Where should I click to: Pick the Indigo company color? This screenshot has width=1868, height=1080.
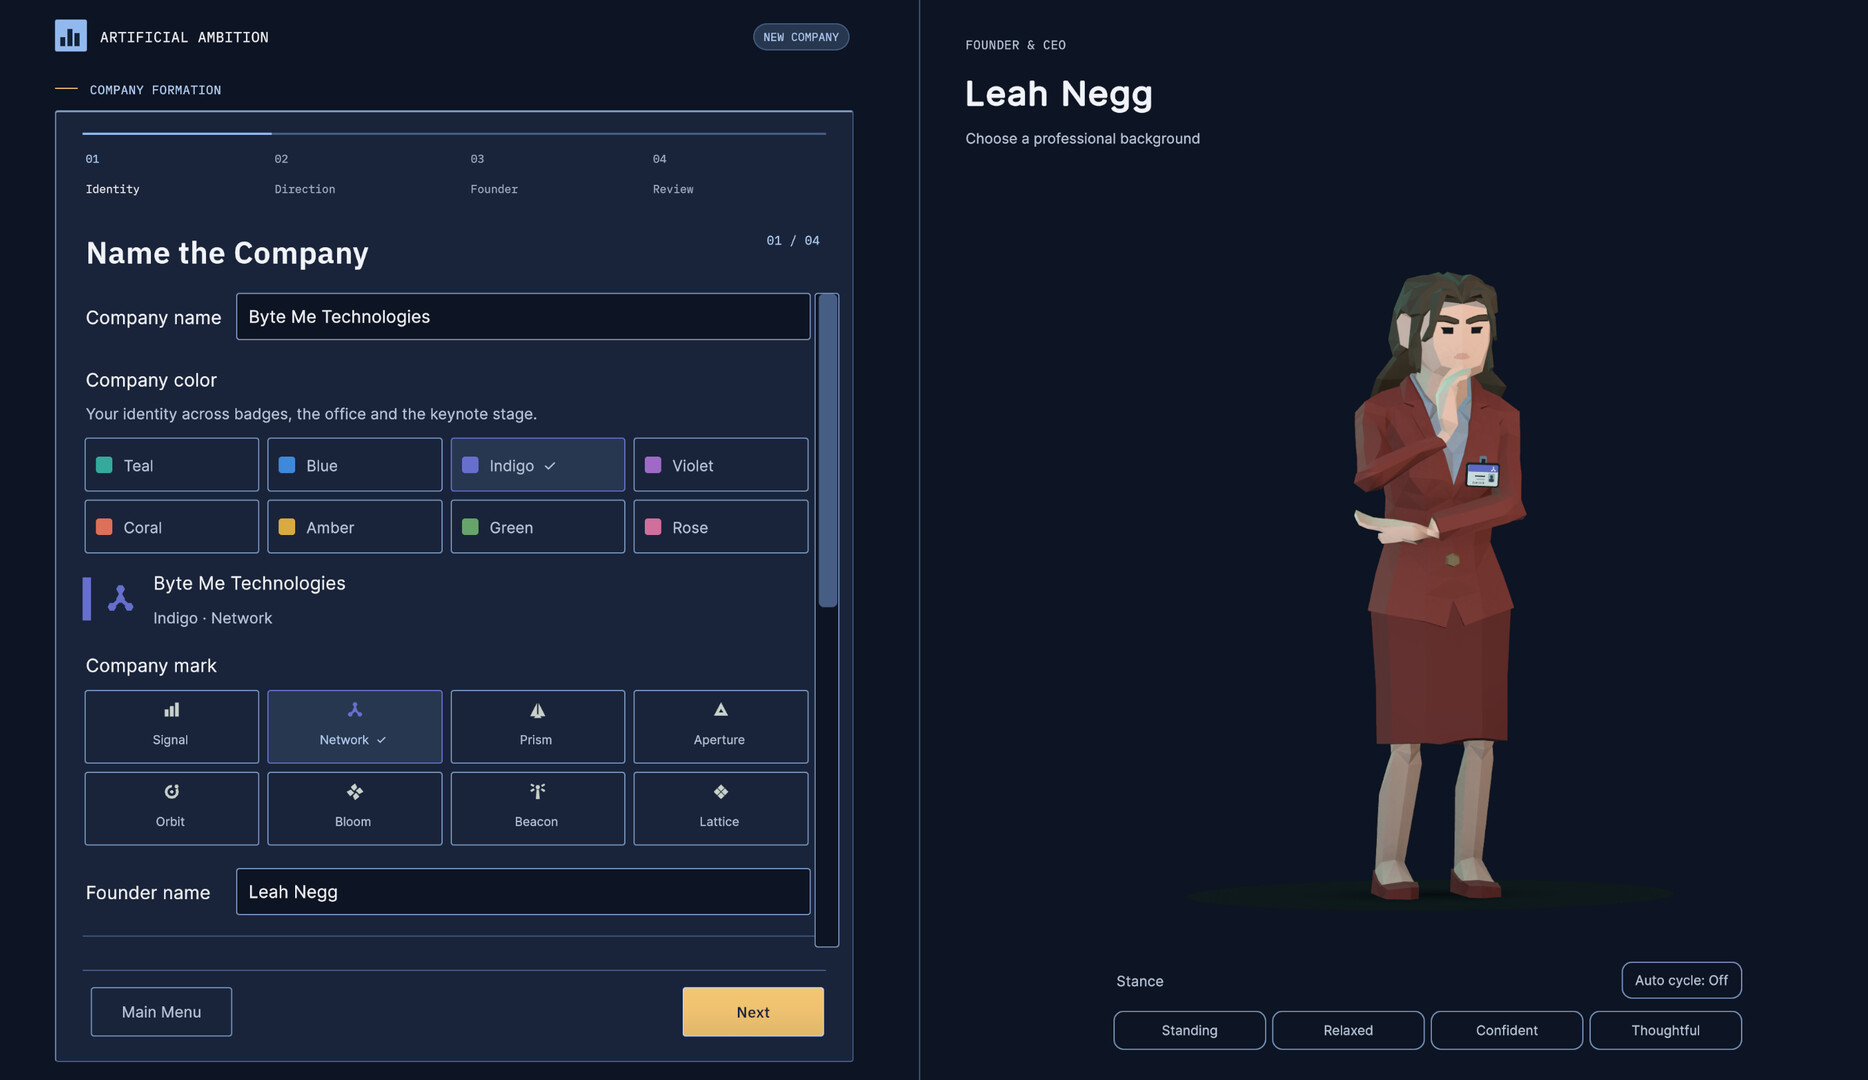coord(538,465)
